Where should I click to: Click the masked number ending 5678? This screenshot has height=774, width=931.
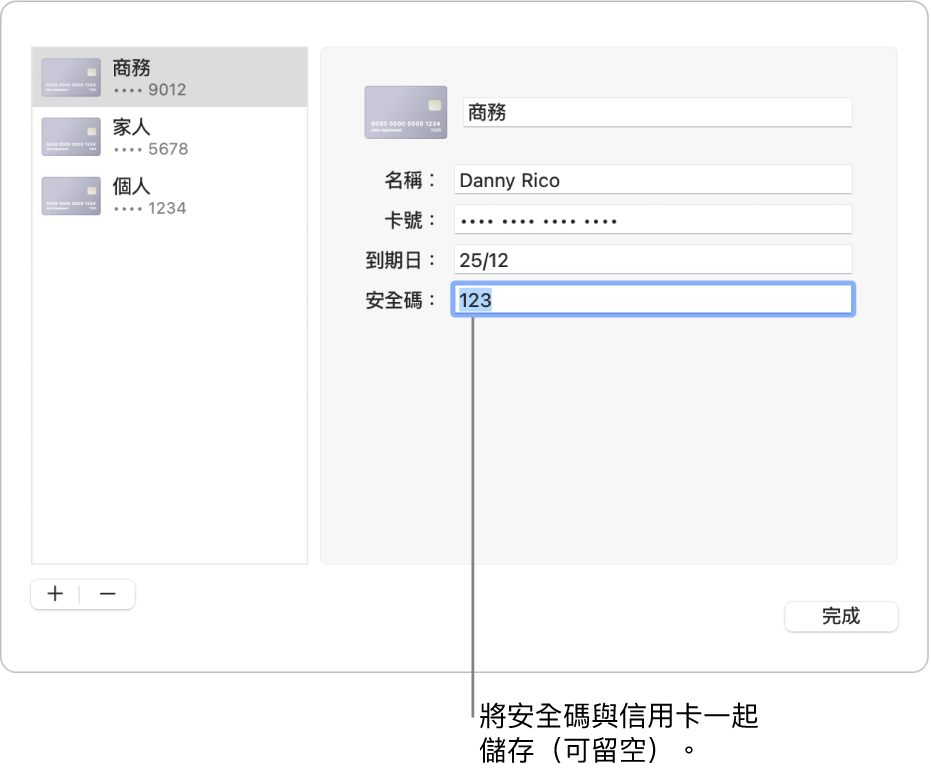coord(150,150)
